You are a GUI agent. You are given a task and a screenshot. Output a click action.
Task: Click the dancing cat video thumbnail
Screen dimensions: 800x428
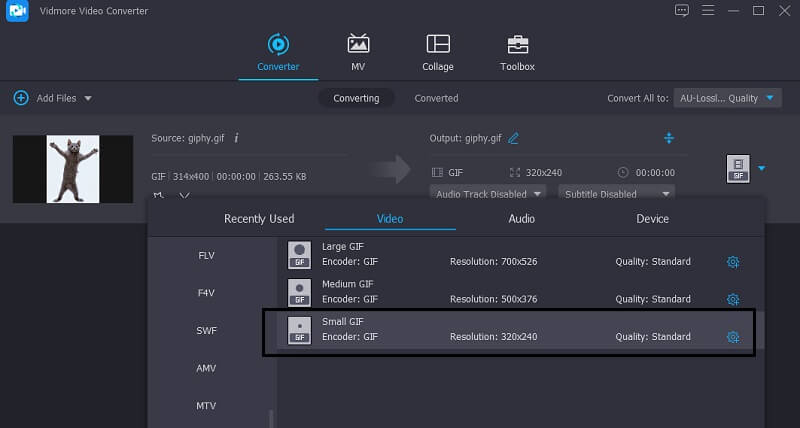[x=72, y=169]
